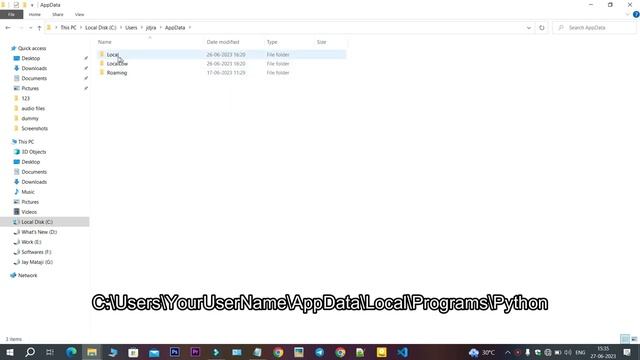This screenshot has width=640, height=360.
Task: Open the Share ribbon tab
Action: (x=58, y=14)
